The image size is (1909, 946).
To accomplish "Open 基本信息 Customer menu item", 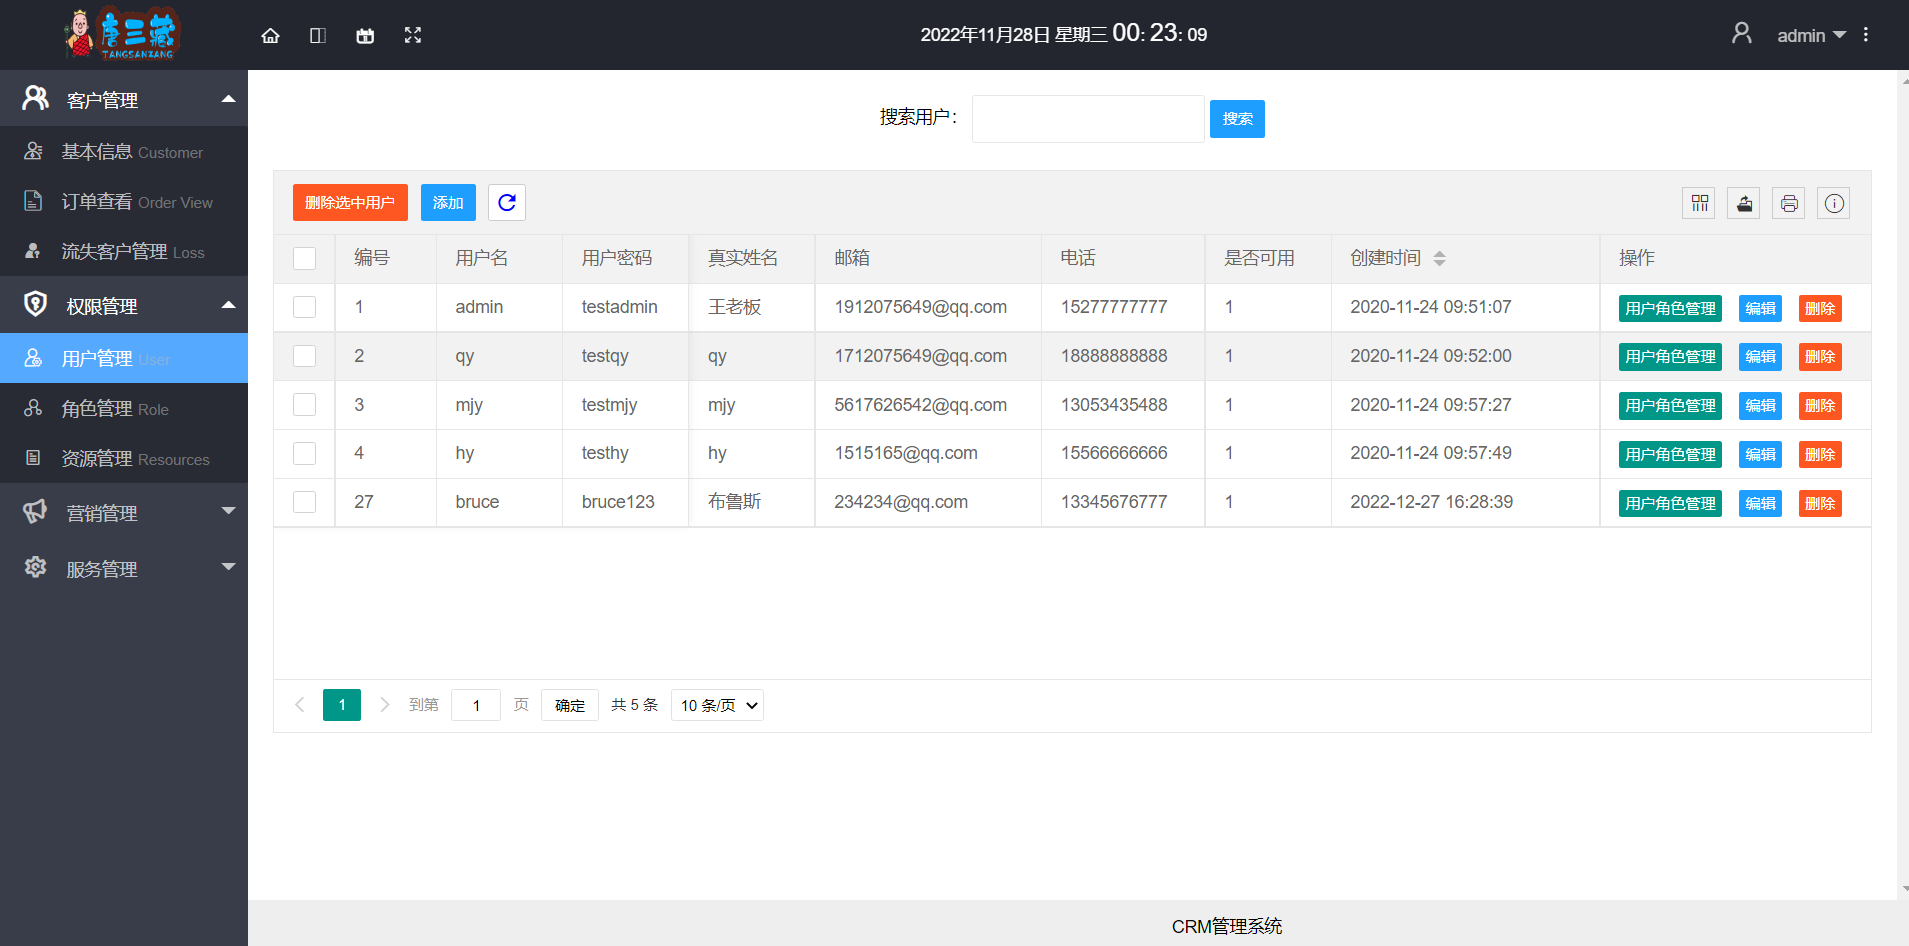I will [x=124, y=152].
